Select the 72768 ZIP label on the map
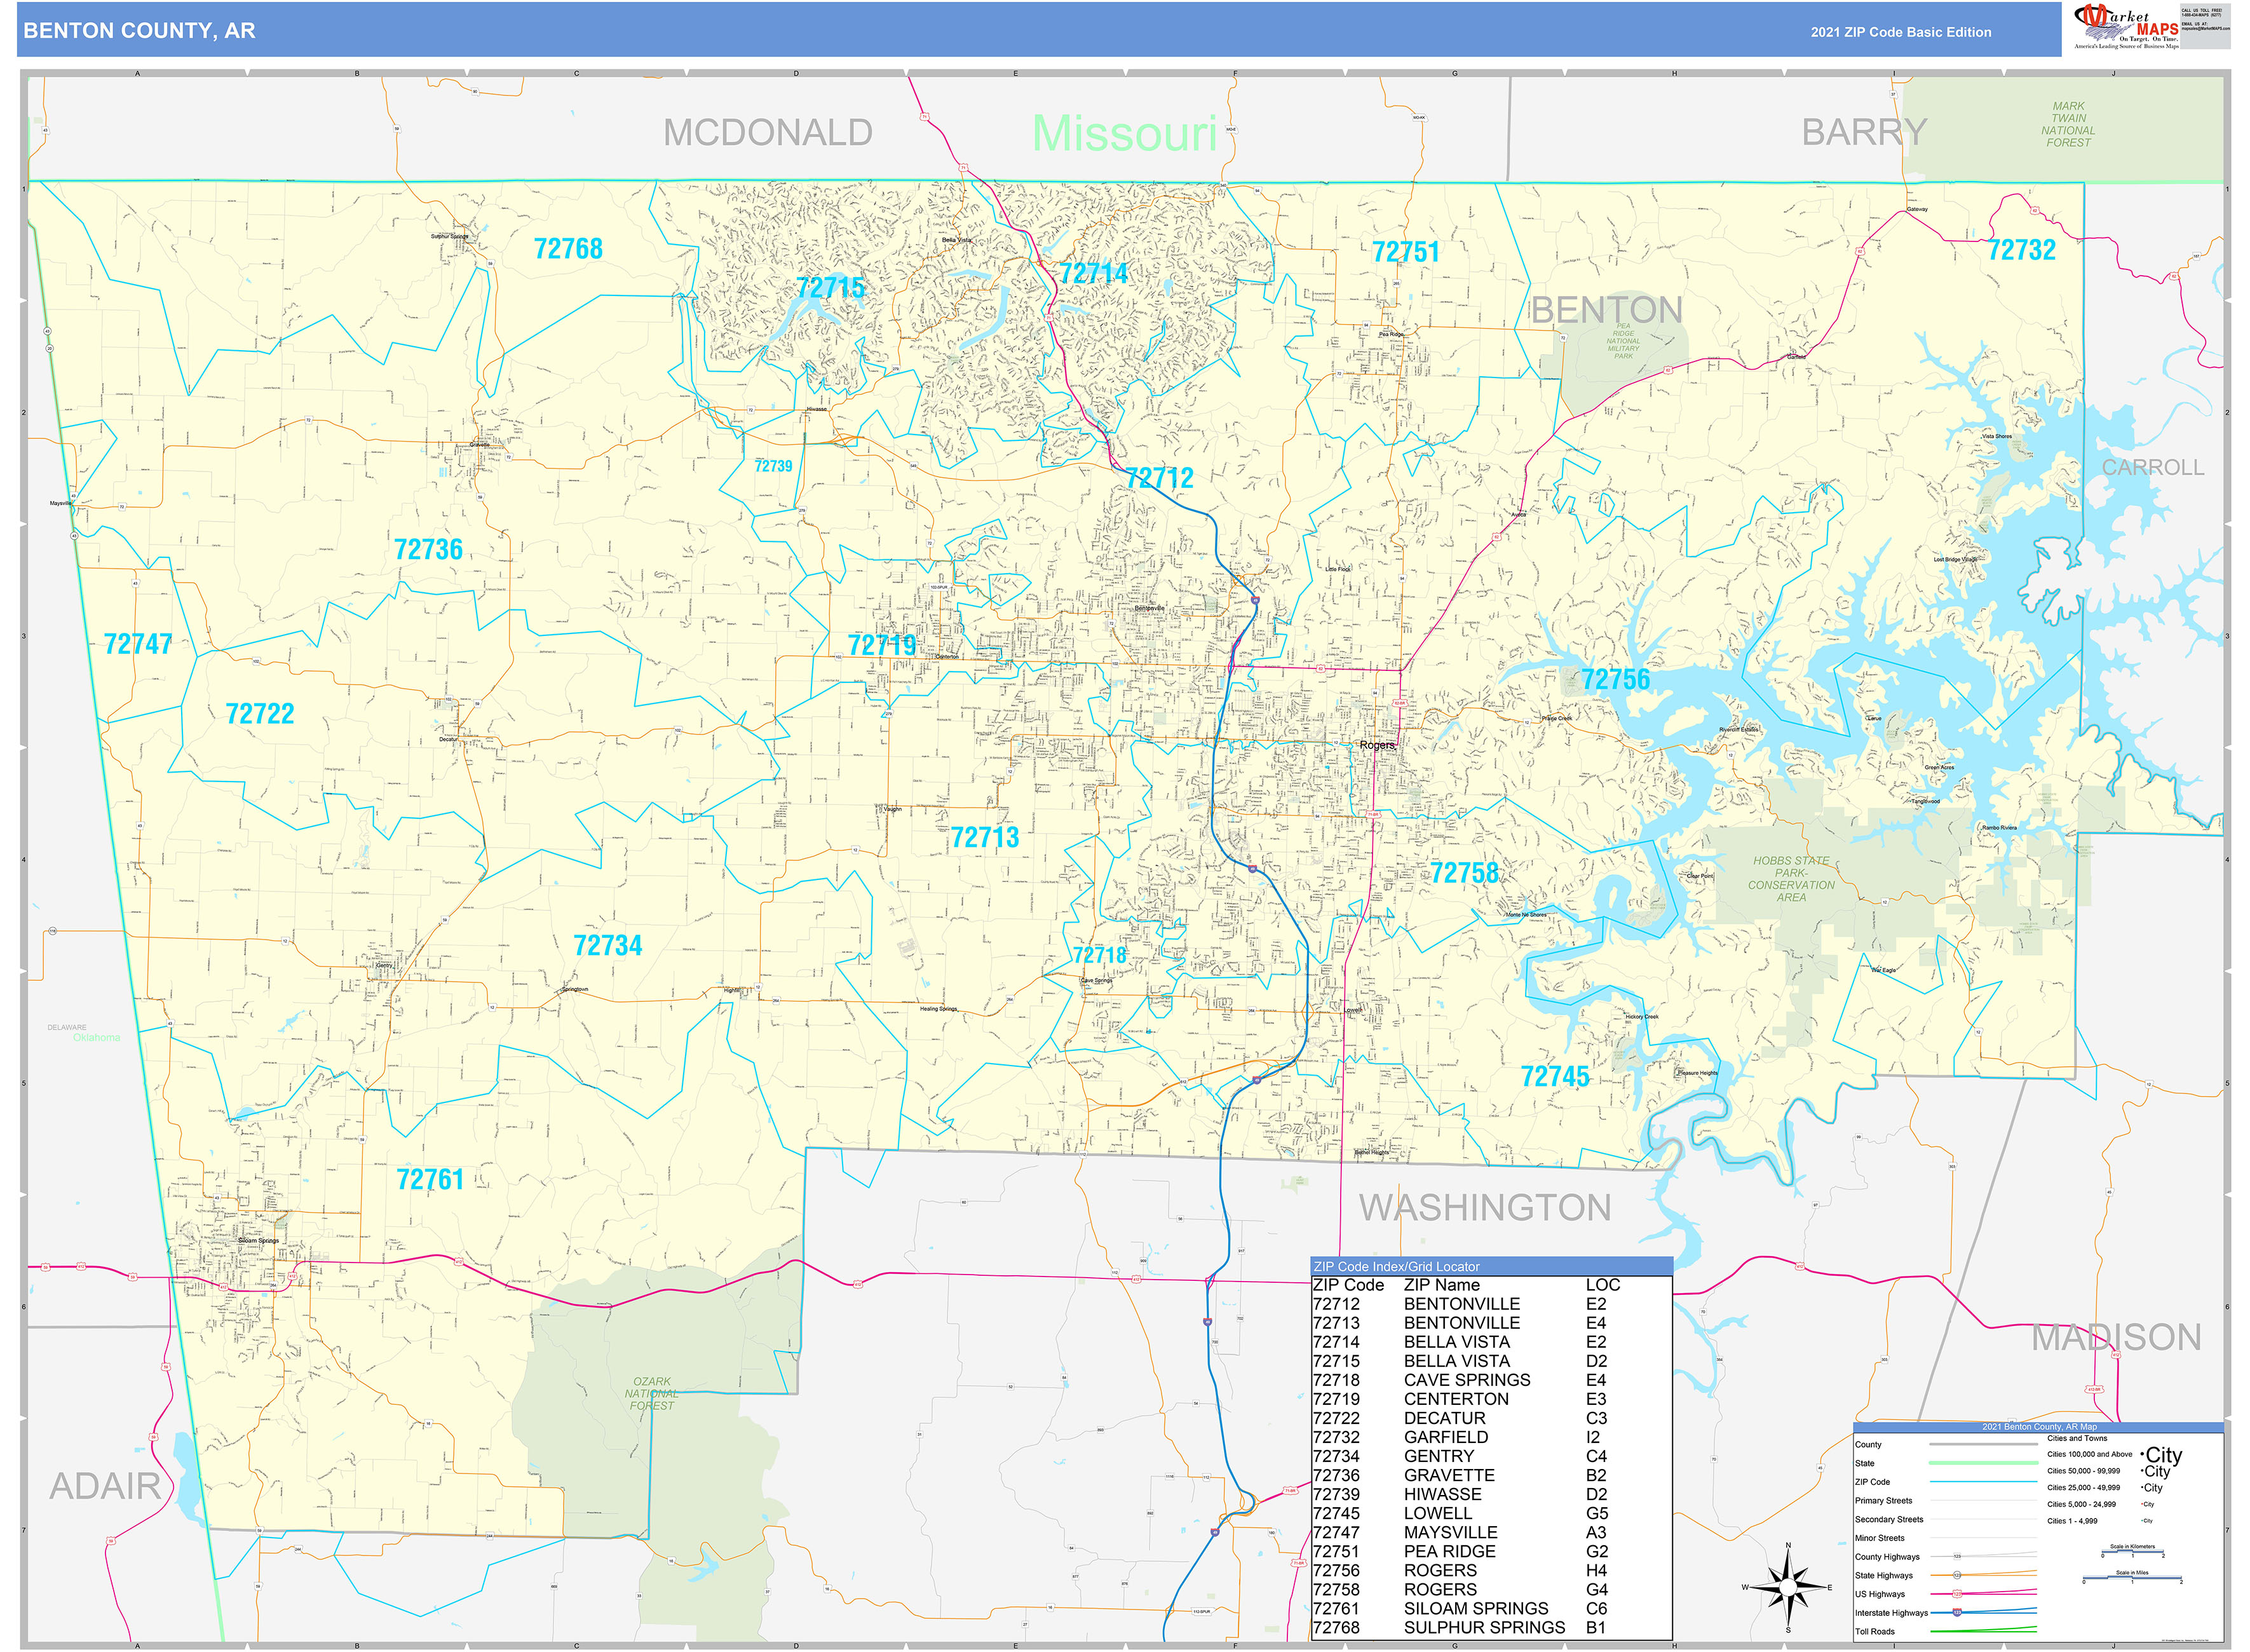Image resolution: width=2250 pixels, height=1652 pixels. (x=568, y=248)
